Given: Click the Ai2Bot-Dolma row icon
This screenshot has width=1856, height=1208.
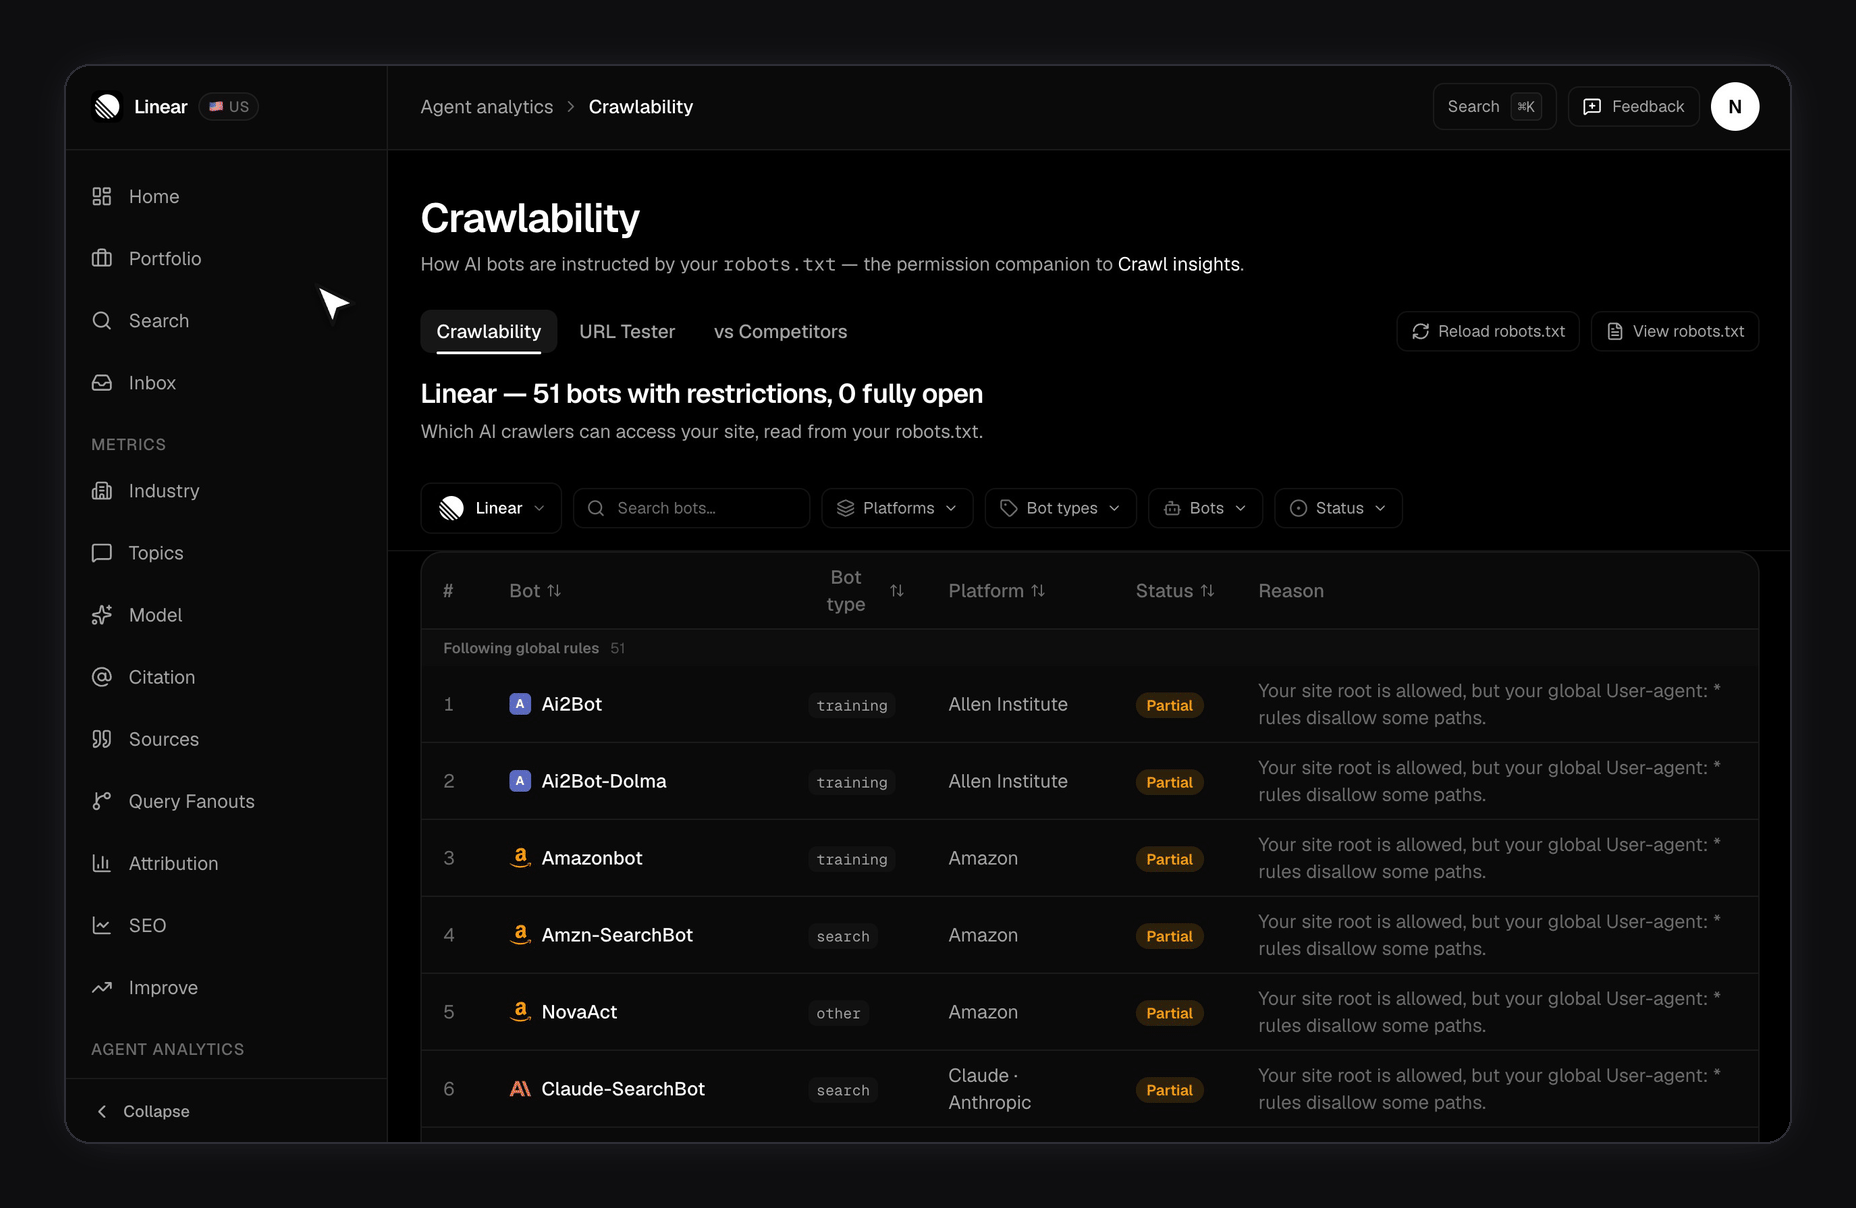Looking at the screenshot, I should (x=520, y=781).
